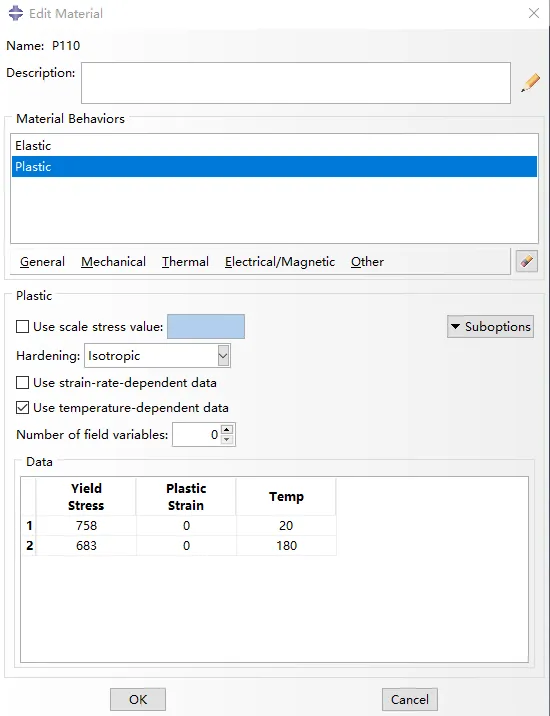Enable Use scale stress value checkbox
The width and height of the screenshot is (550, 716).
pos(22,326)
